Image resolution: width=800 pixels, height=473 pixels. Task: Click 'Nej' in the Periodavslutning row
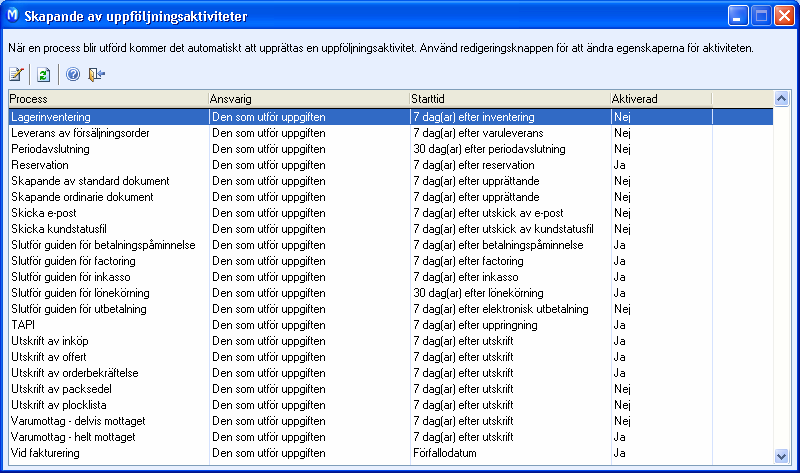pos(622,149)
